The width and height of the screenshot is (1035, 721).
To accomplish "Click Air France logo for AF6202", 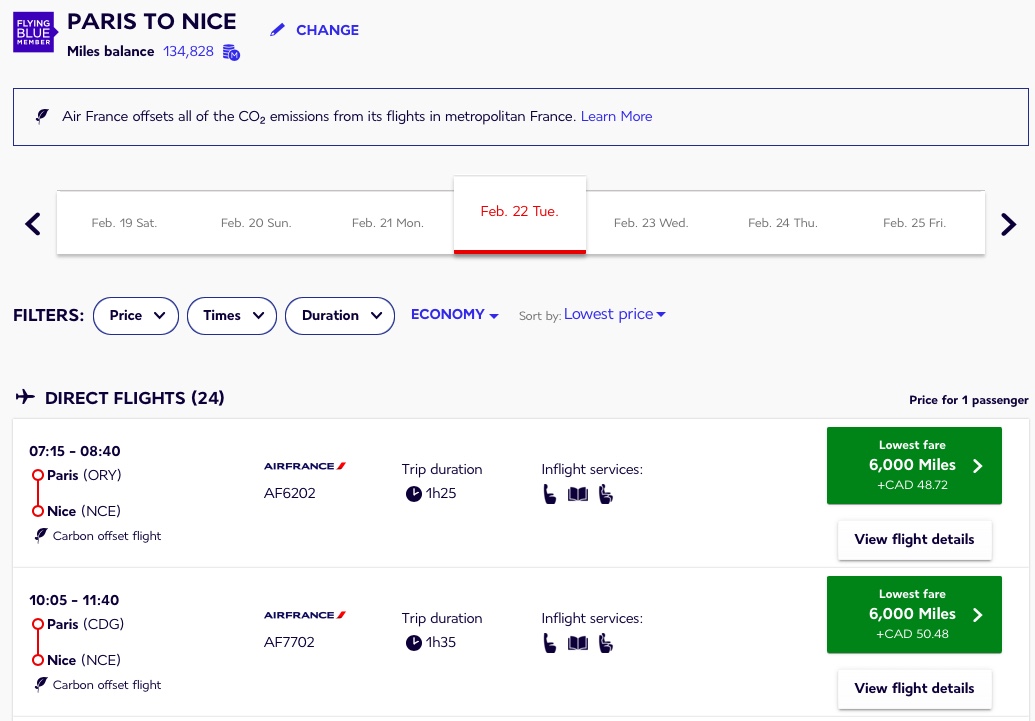I will [x=305, y=466].
